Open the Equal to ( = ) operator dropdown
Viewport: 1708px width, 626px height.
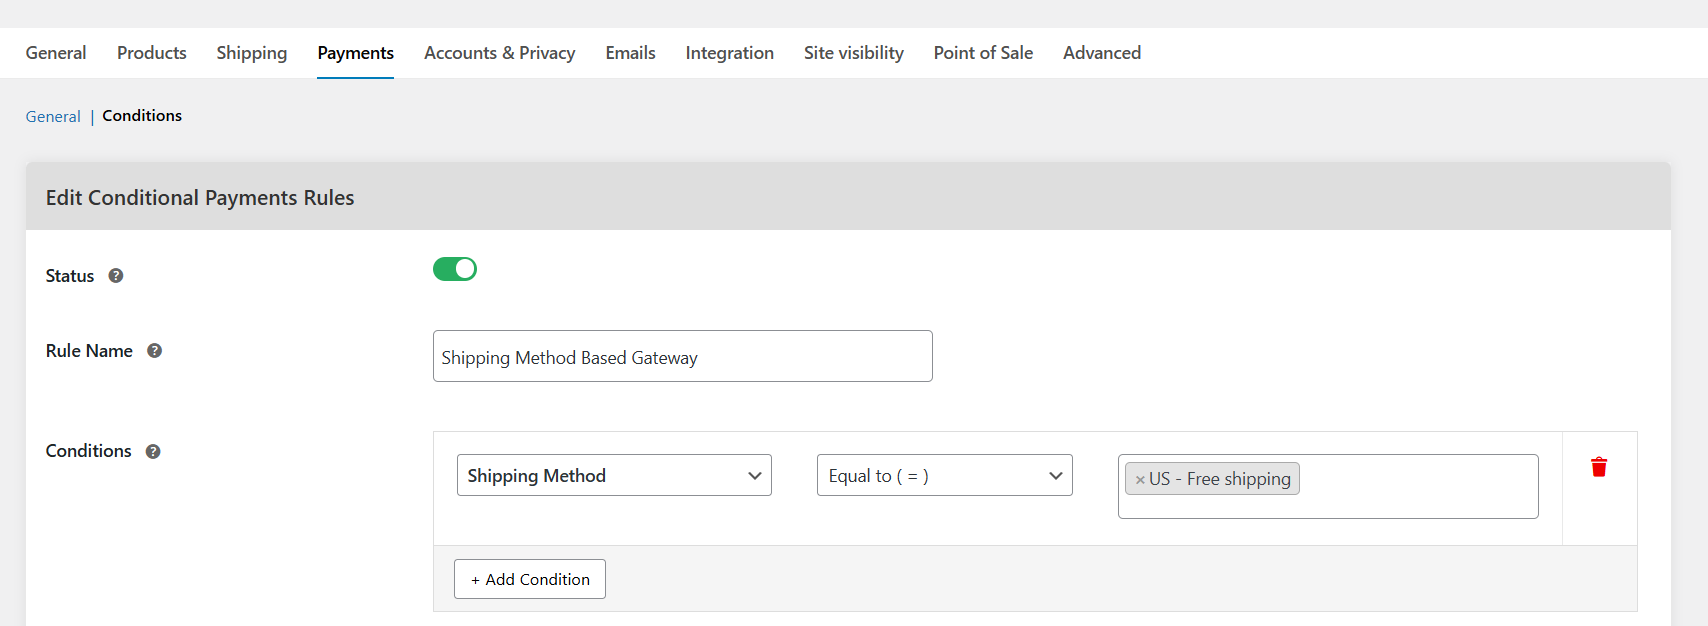click(x=945, y=475)
